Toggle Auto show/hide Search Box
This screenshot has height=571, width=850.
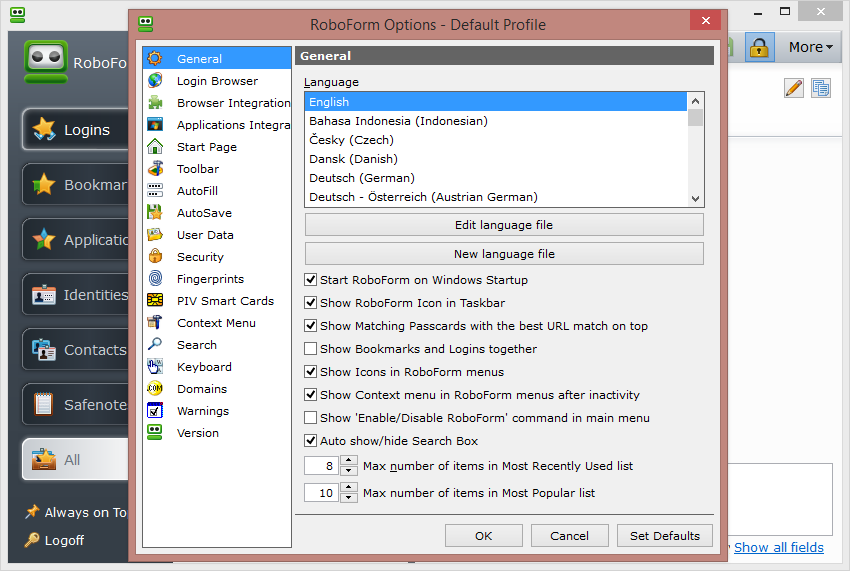310,441
